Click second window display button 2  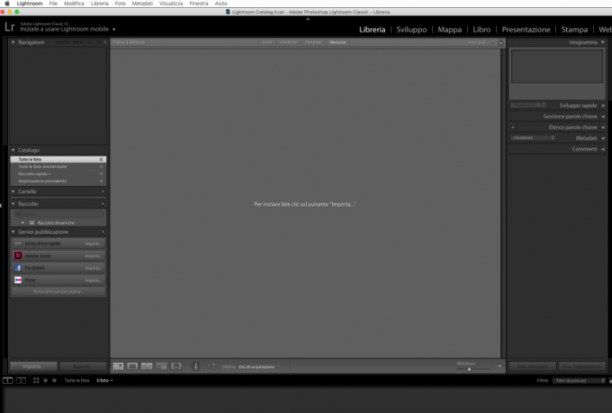pos(21,380)
